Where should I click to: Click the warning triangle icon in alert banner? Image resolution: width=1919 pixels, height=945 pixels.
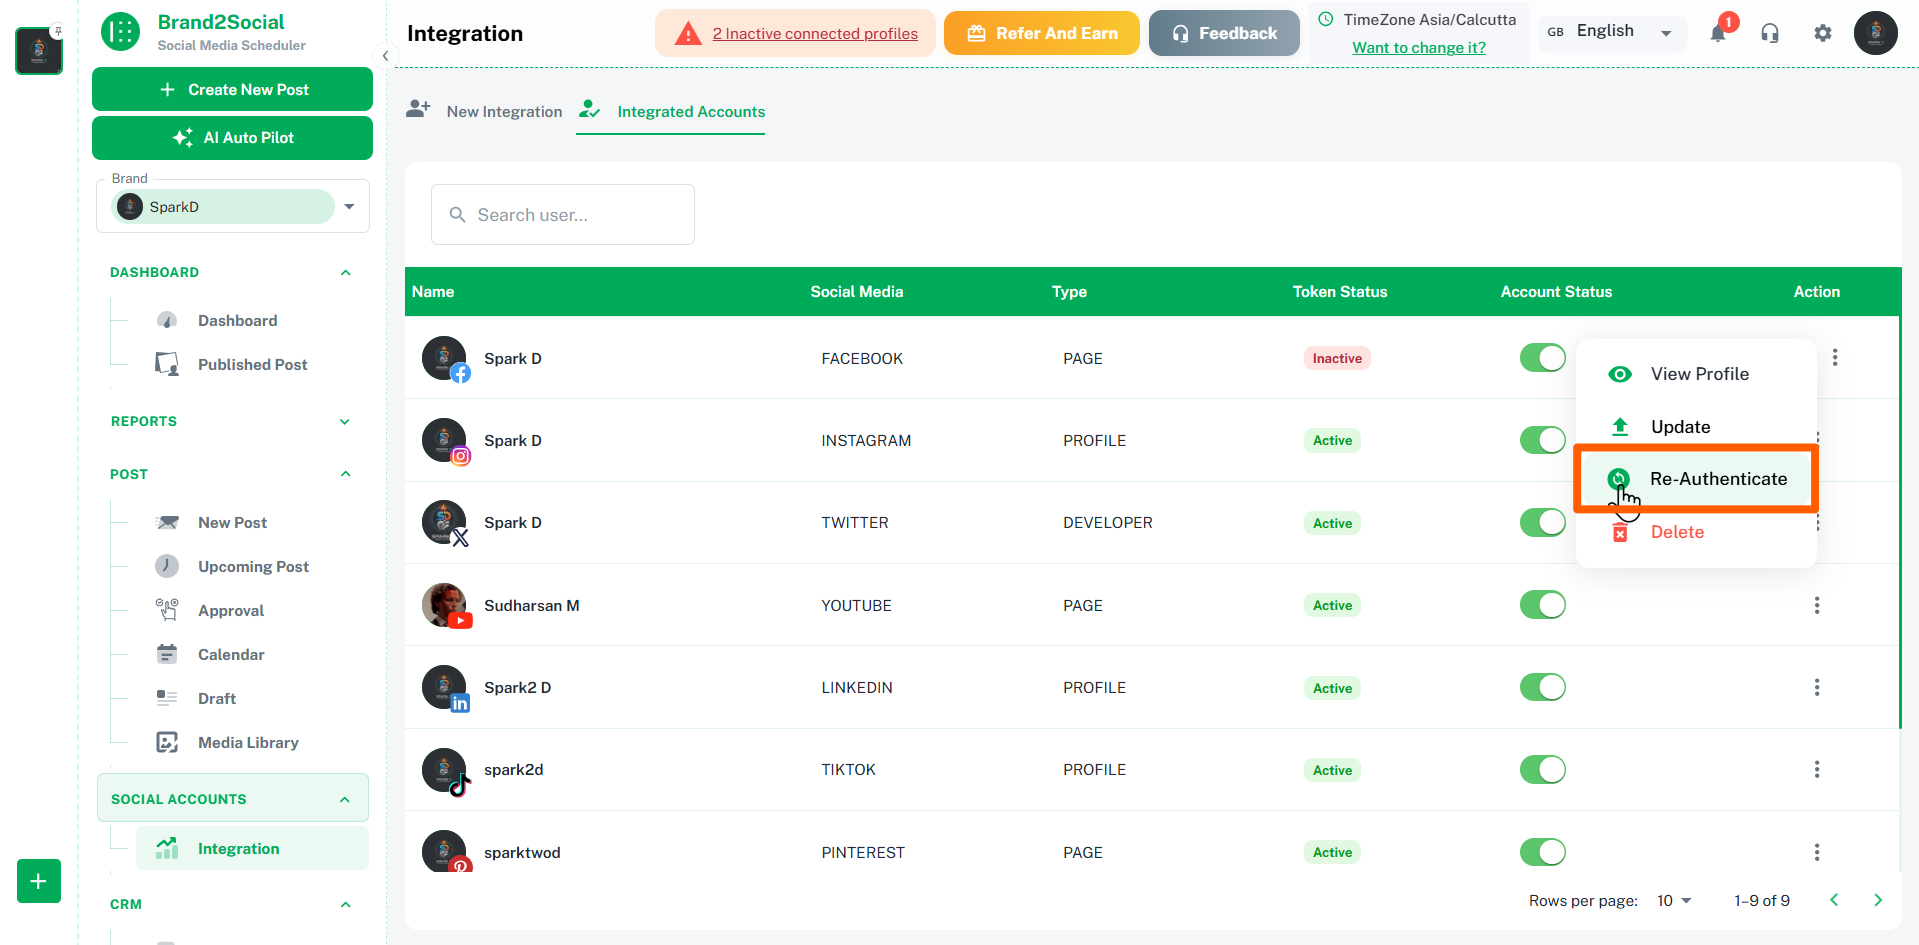688,34
